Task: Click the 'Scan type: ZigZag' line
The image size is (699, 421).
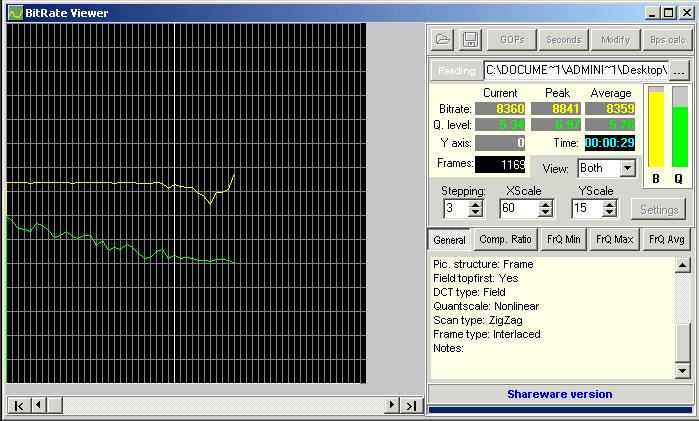Action: (x=478, y=320)
